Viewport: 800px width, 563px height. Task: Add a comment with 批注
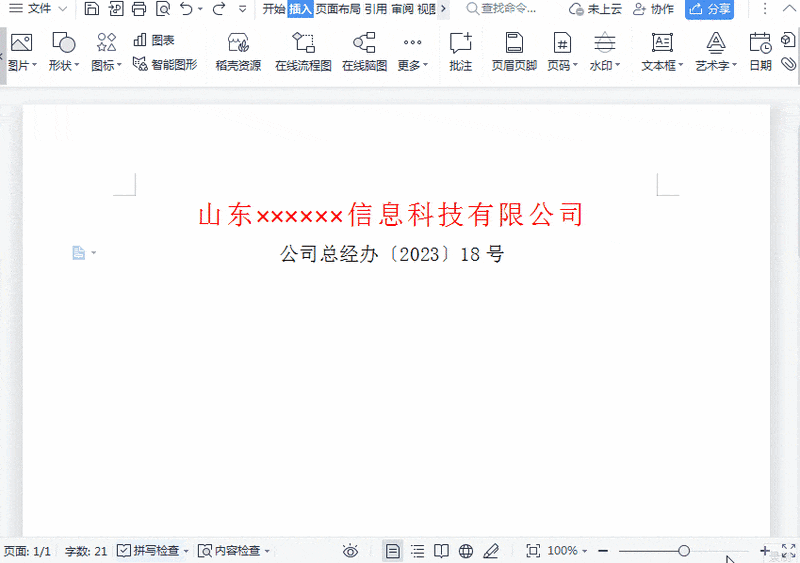coord(460,52)
